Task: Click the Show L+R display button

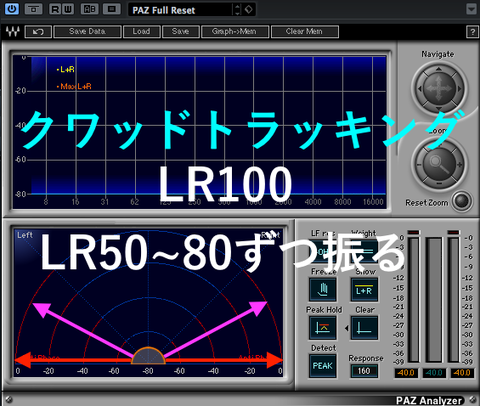Action: (364, 289)
